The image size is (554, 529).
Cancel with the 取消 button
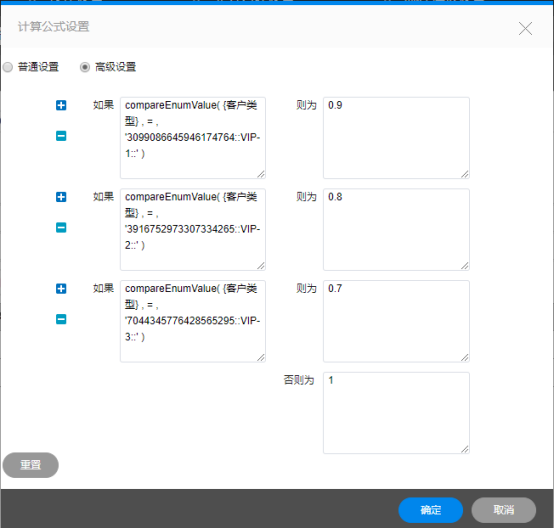click(x=504, y=510)
